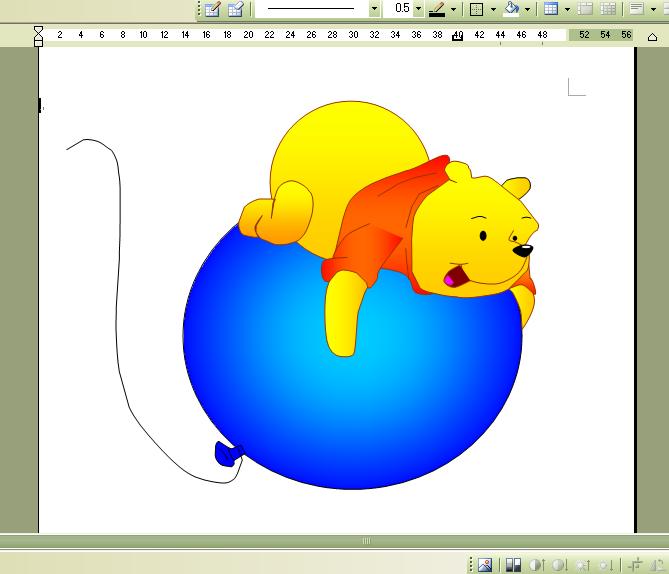Click the More Contrast icon

pos(537,565)
